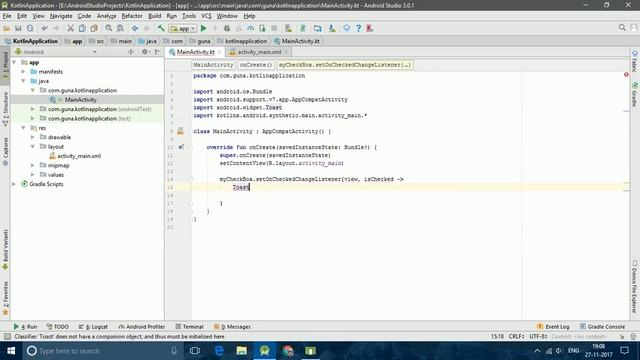The width and height of the screenshot is (640, 360).
Task: Expand the mipmap folder
Action: pyautogui.click(x=33, y=166)
